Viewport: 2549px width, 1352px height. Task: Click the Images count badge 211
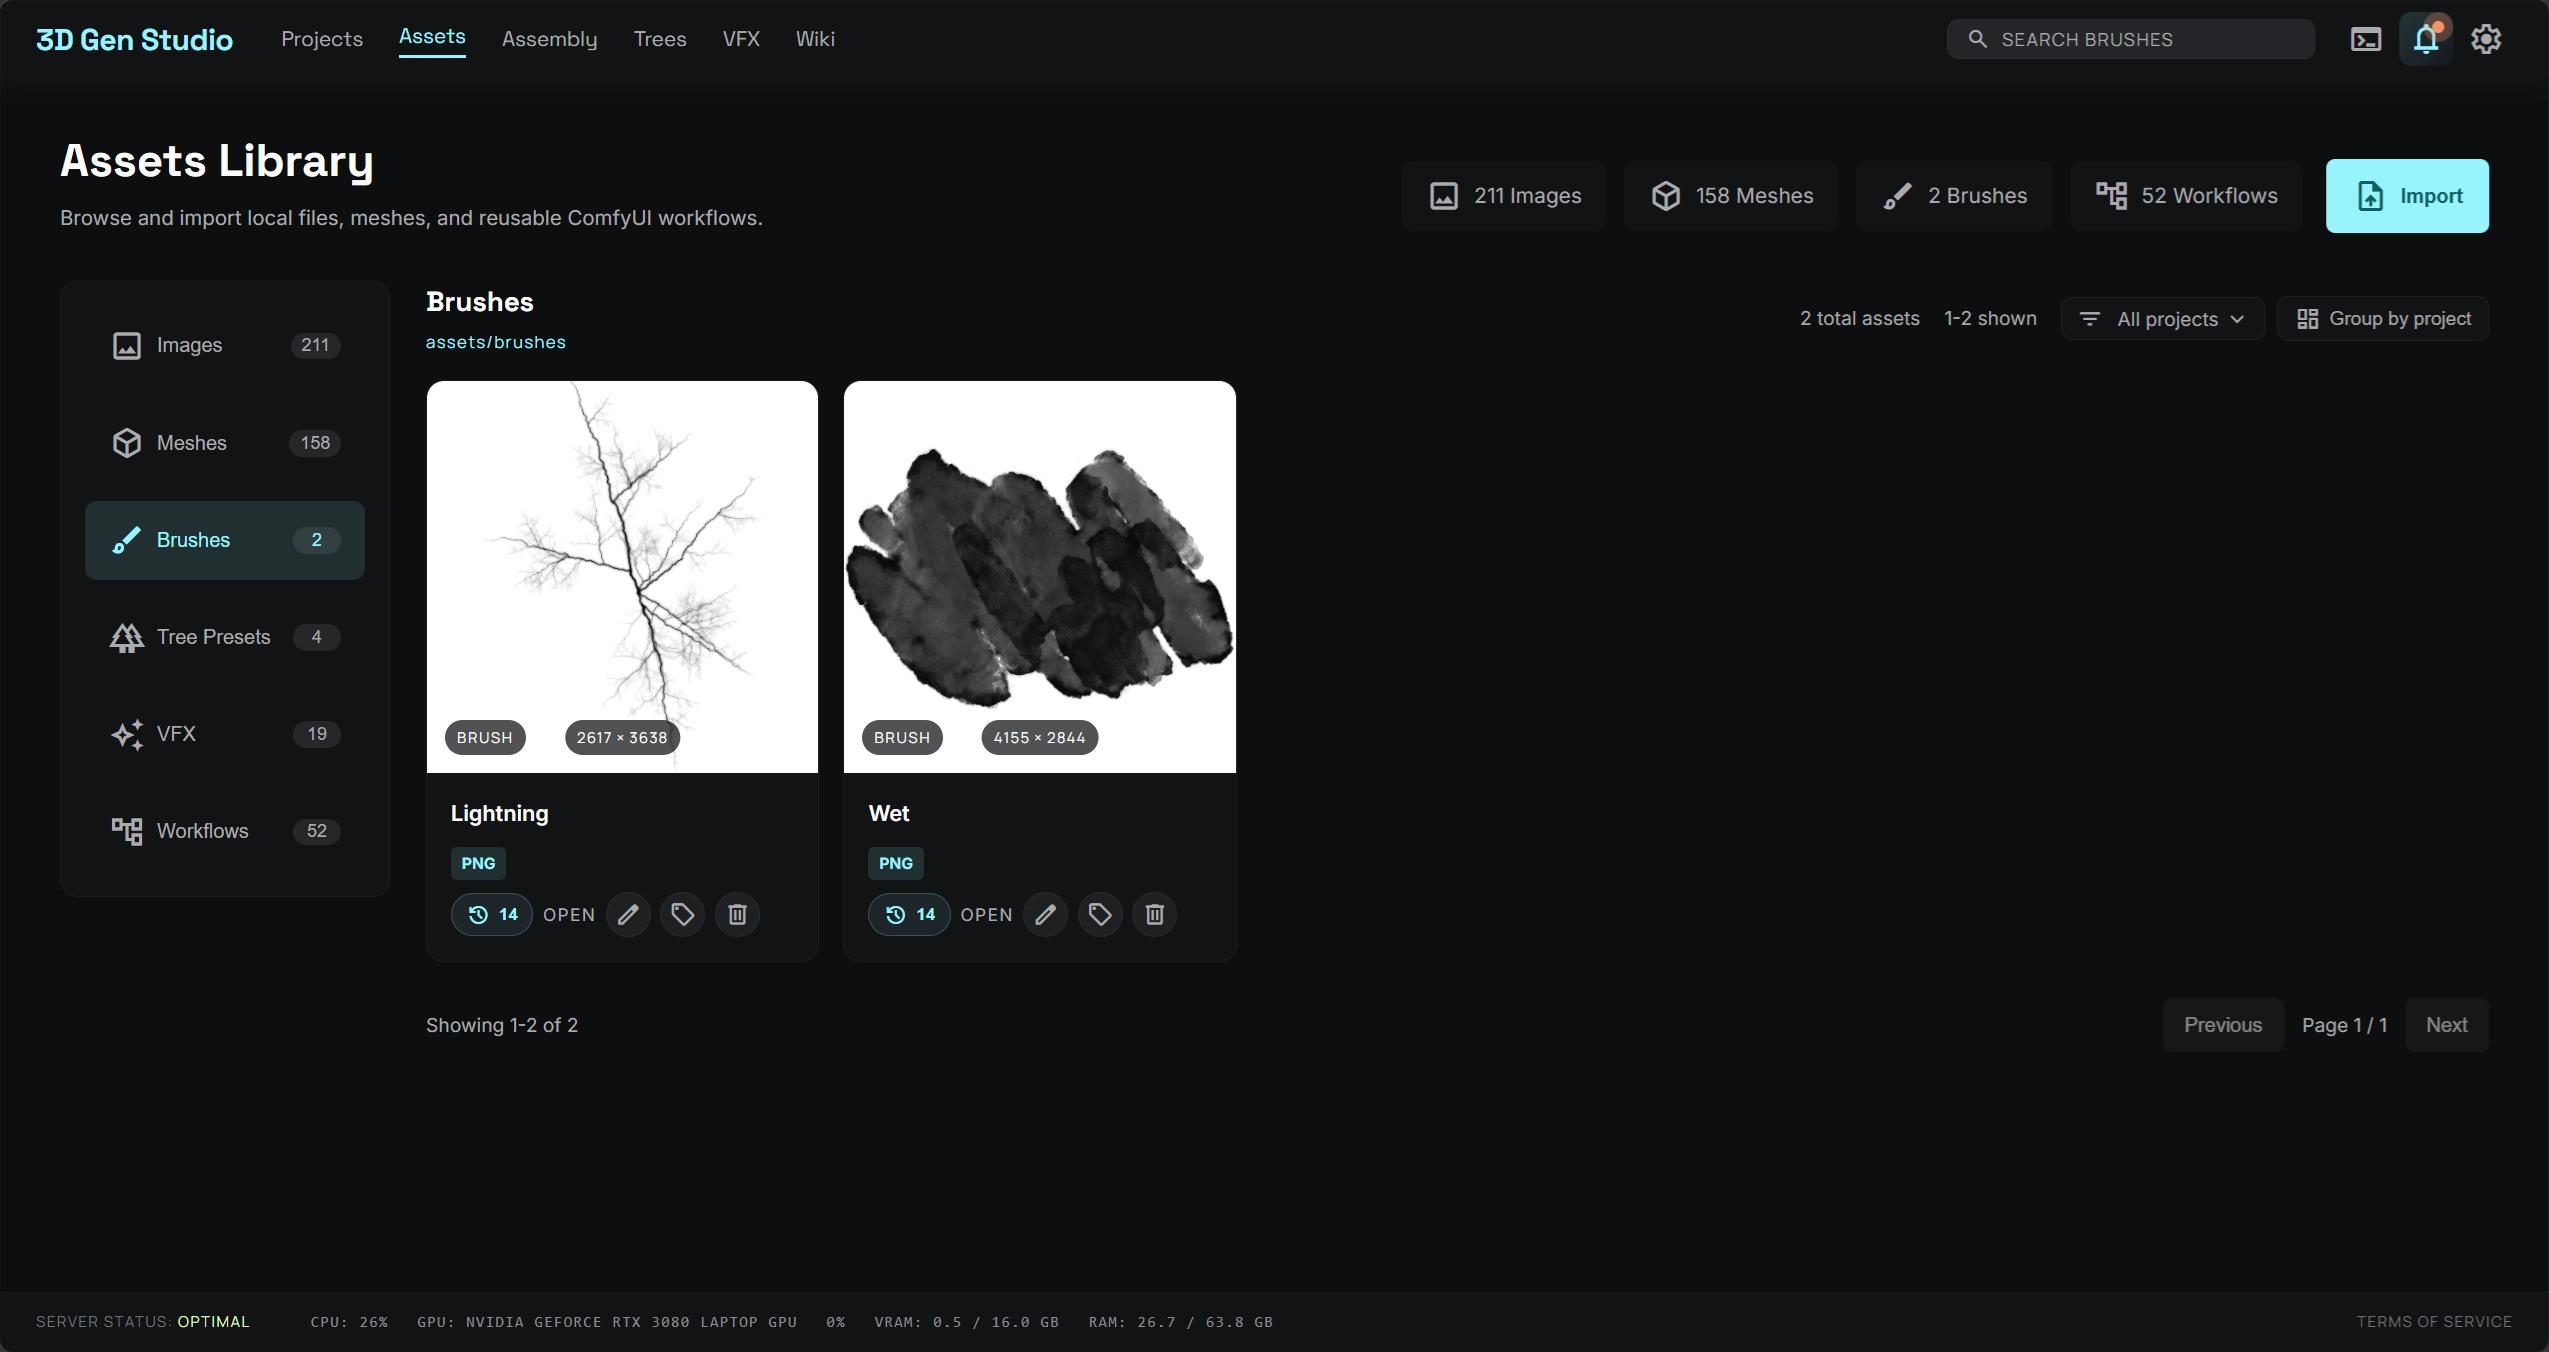315,345
